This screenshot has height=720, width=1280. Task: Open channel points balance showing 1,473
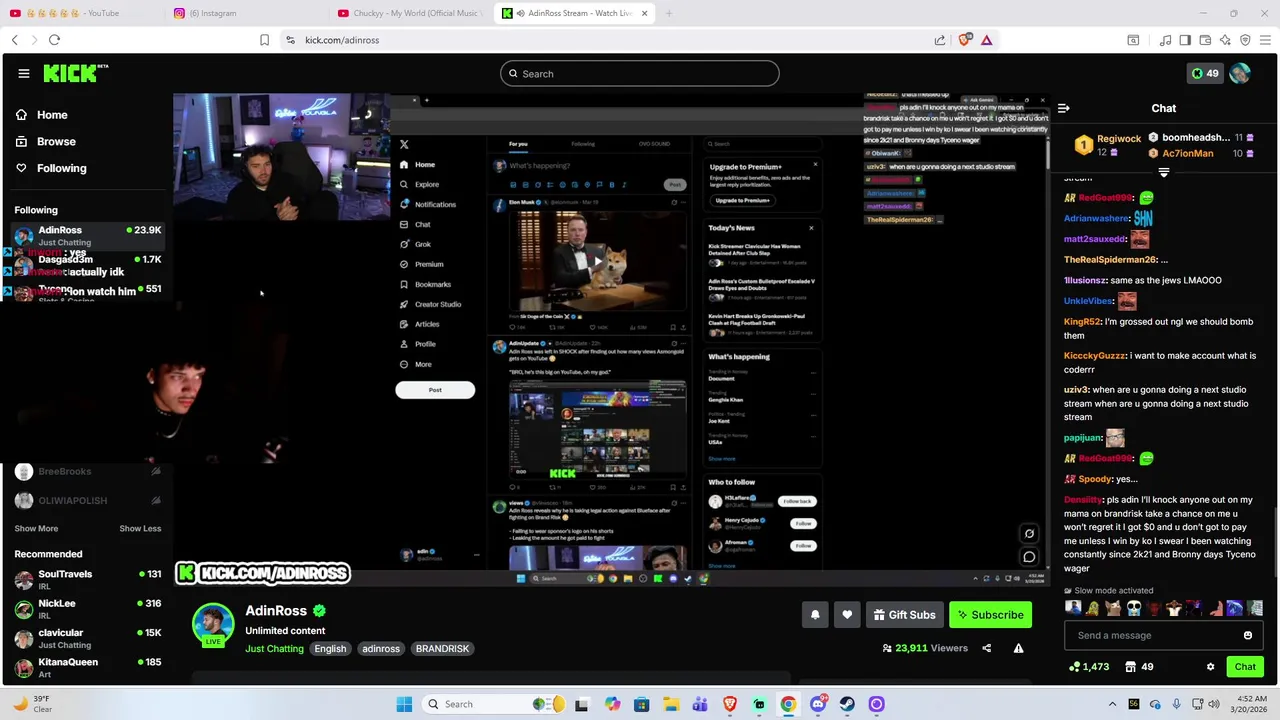click(x=1089, y=667)
